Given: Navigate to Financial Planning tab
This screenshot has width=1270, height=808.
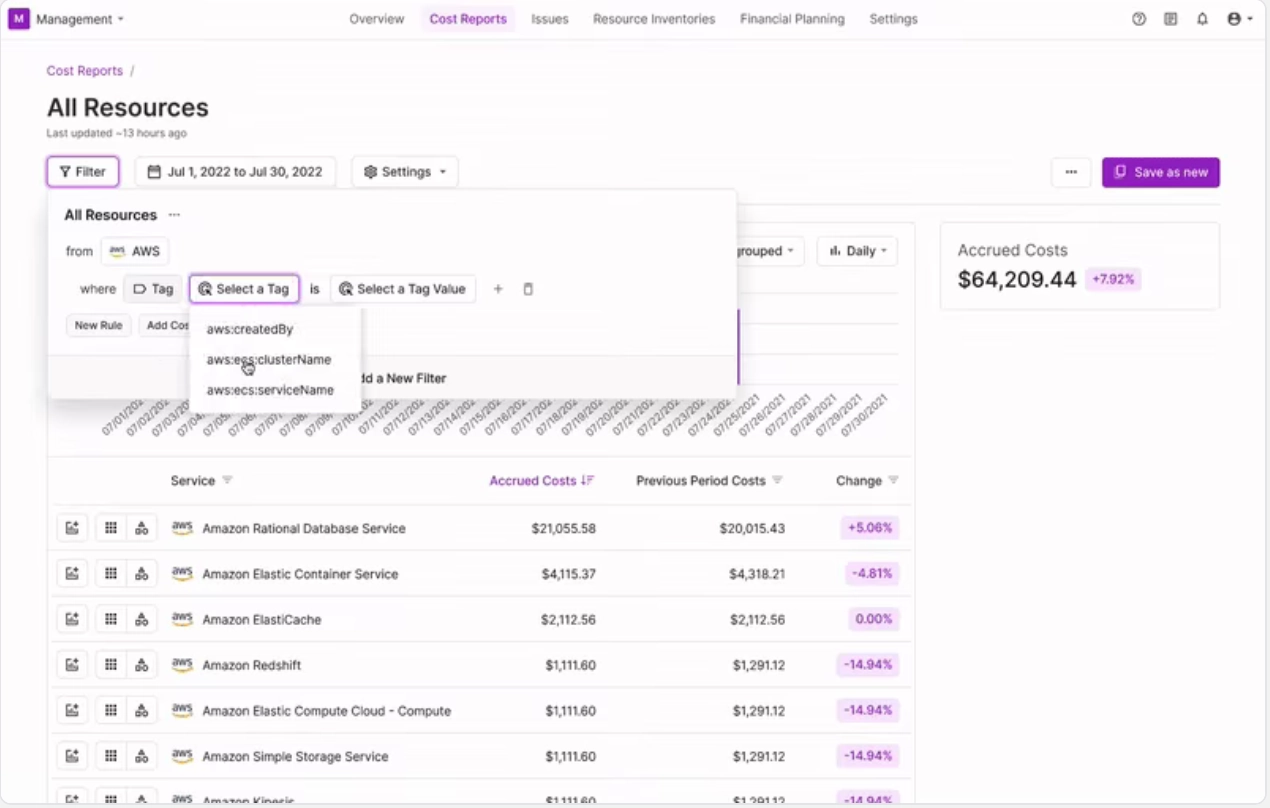Looking at the screenshot, I should click(x=792, y=19).
